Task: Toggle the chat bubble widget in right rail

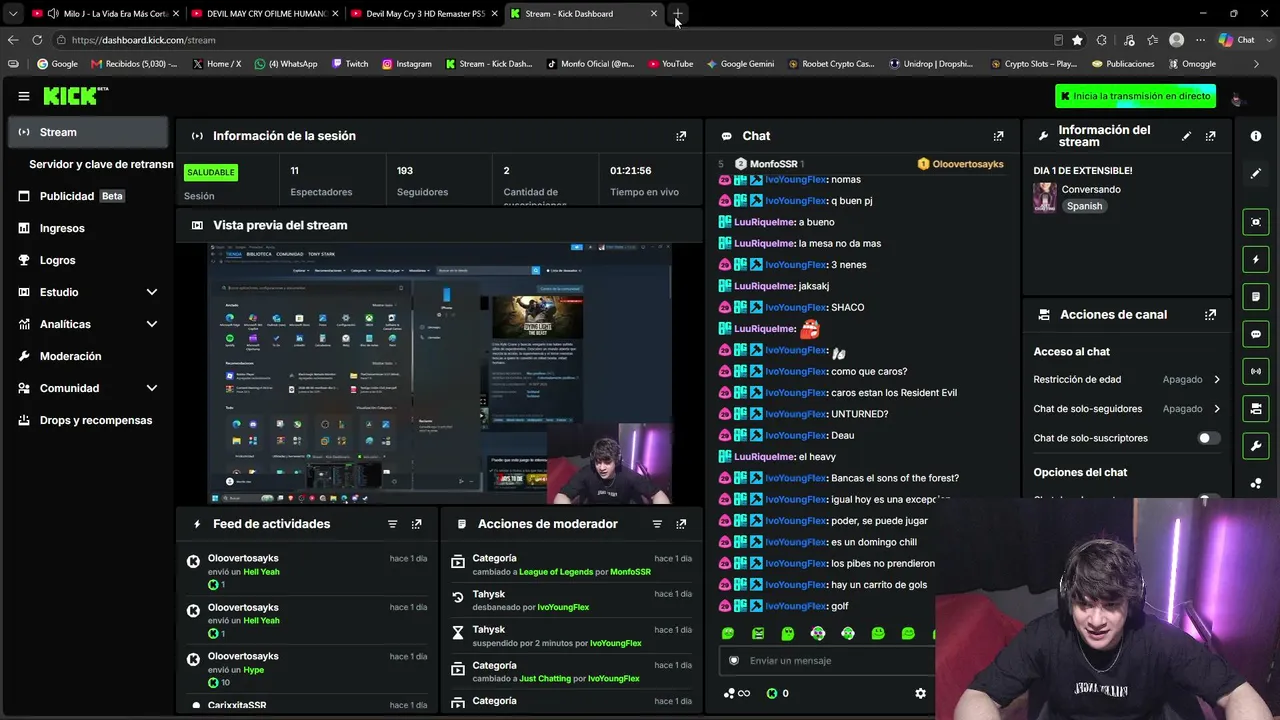Action: (x=1256, y=334)
